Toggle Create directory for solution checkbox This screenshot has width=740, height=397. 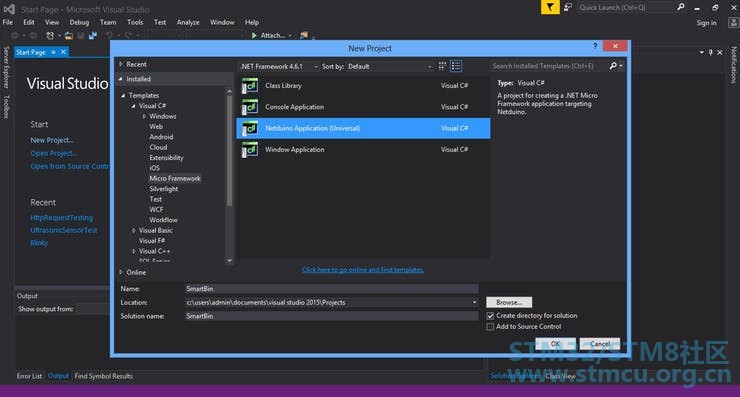[490, 316]
